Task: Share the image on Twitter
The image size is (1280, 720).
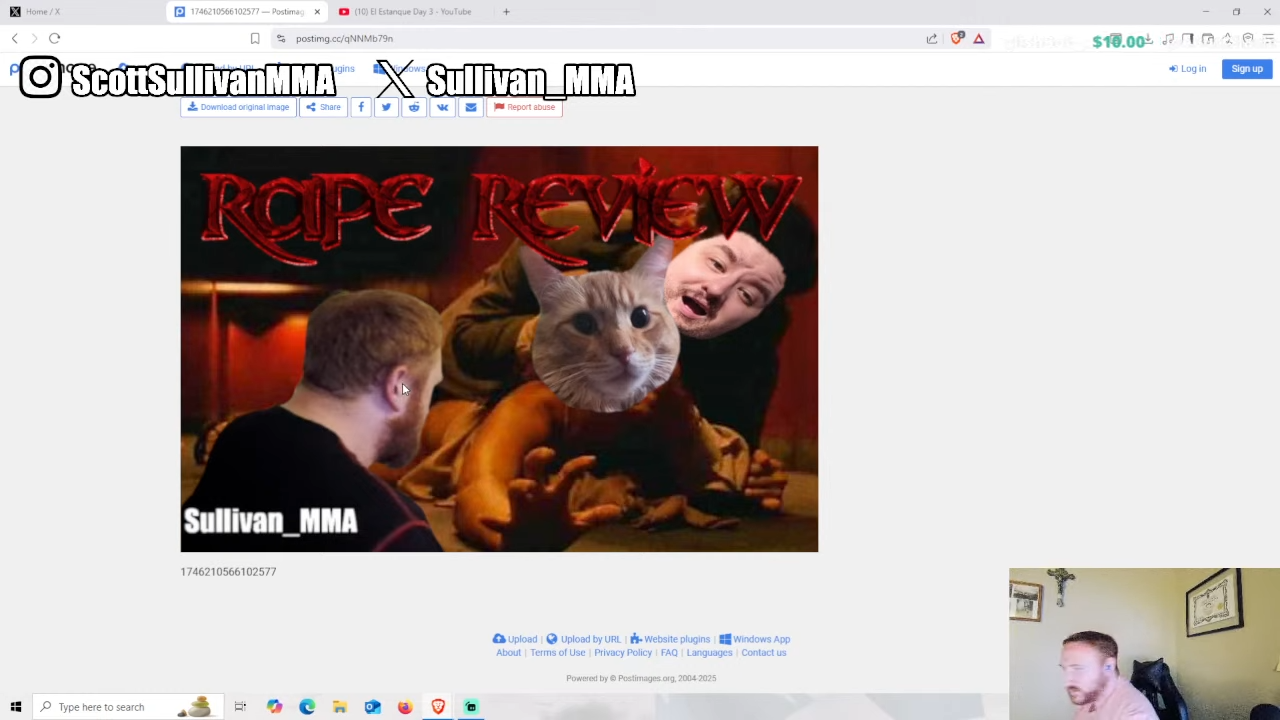Action: (x=386, y=107)
